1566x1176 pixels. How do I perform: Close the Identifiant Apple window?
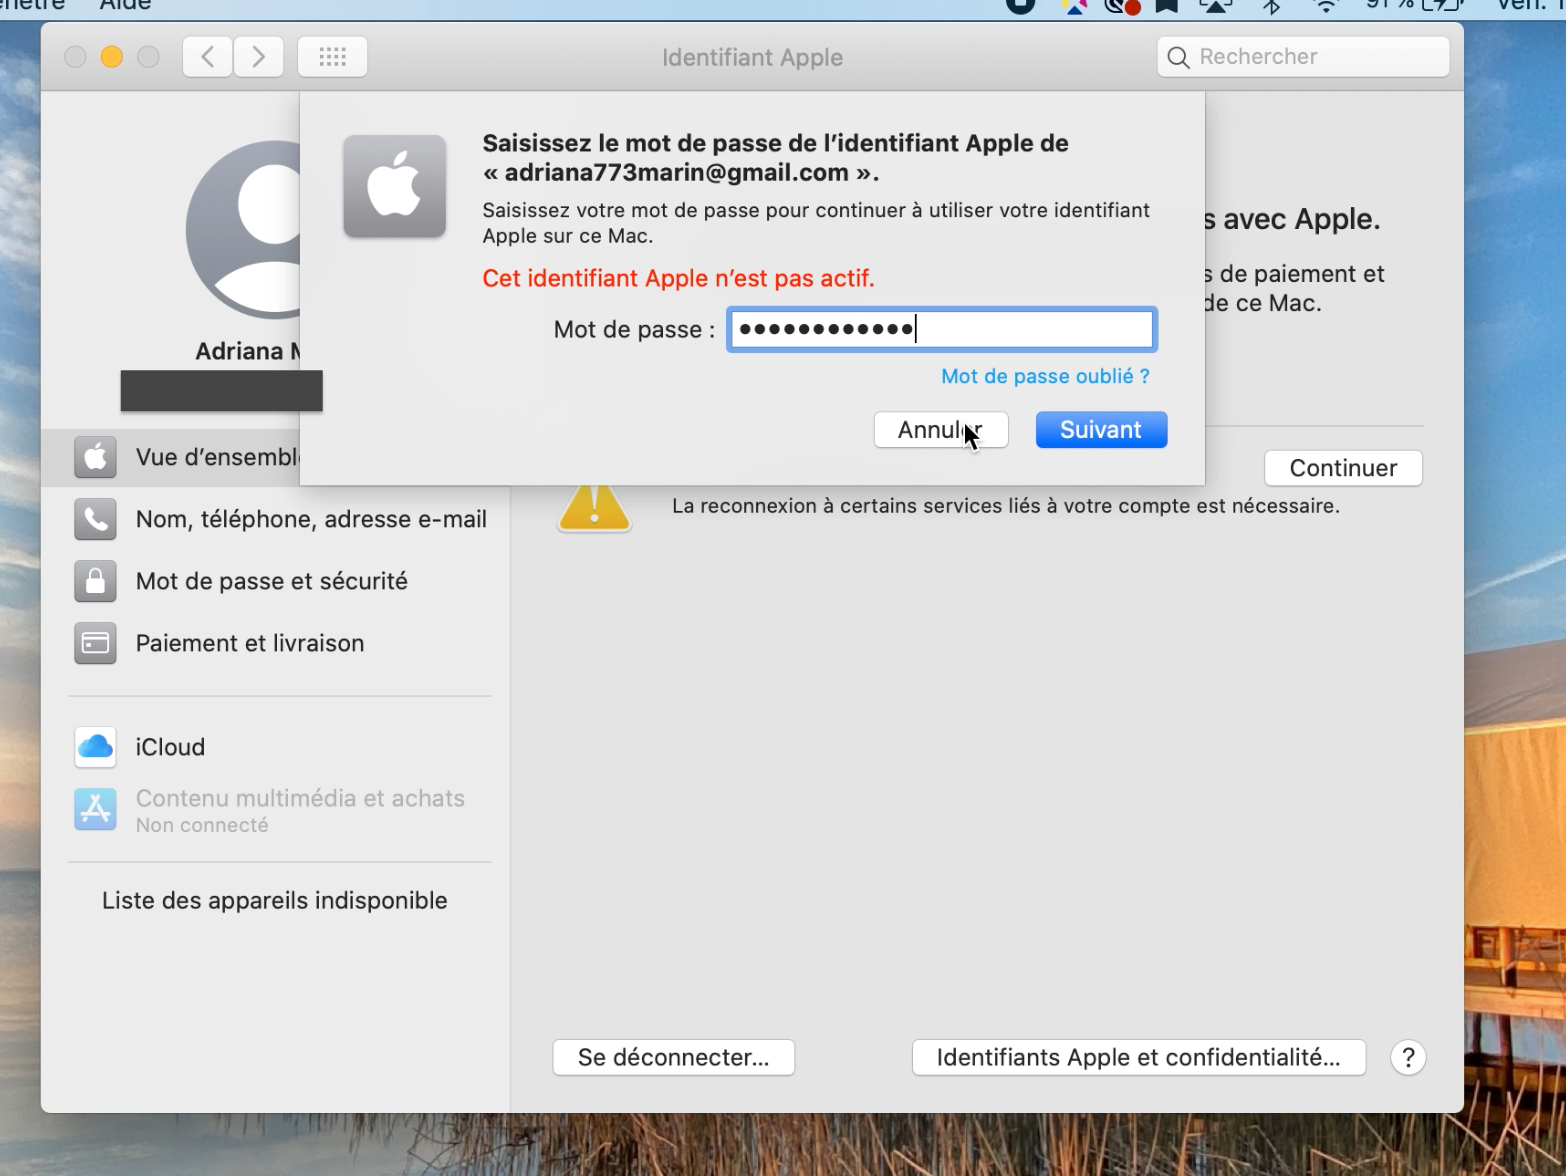coord(75,57)
